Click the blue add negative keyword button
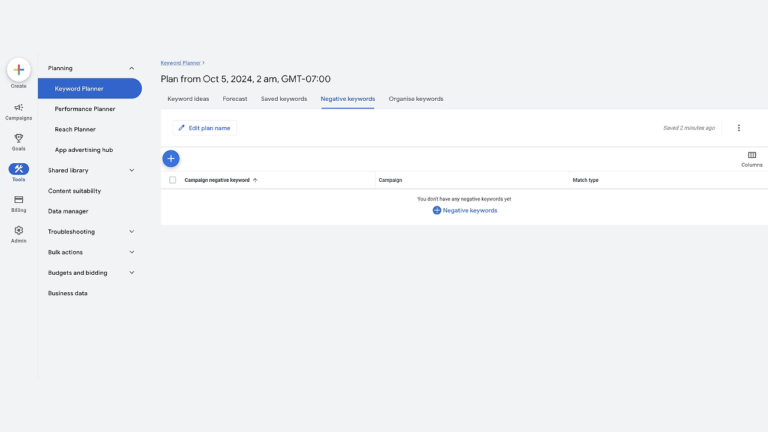The width and height of the screenshot is (768, 432). 171,159
